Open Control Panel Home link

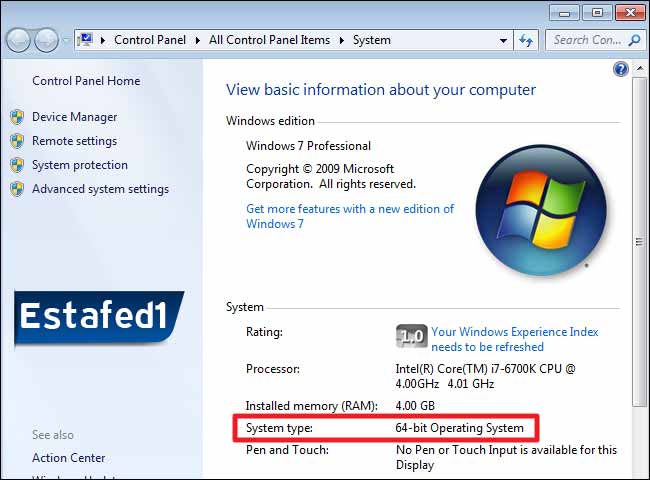(86, 81)
